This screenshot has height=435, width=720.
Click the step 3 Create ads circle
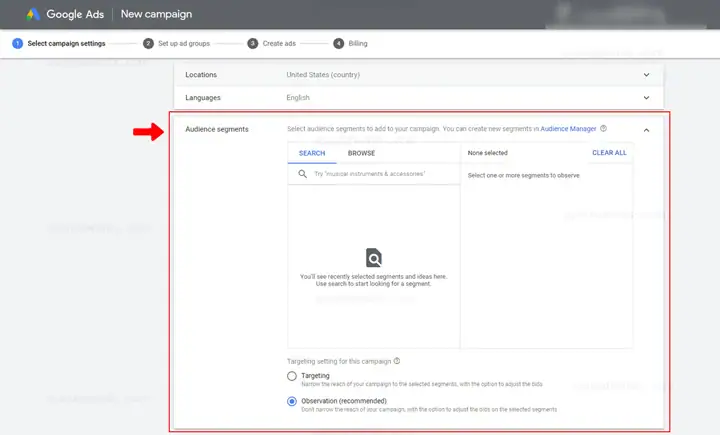coord(253,44)
